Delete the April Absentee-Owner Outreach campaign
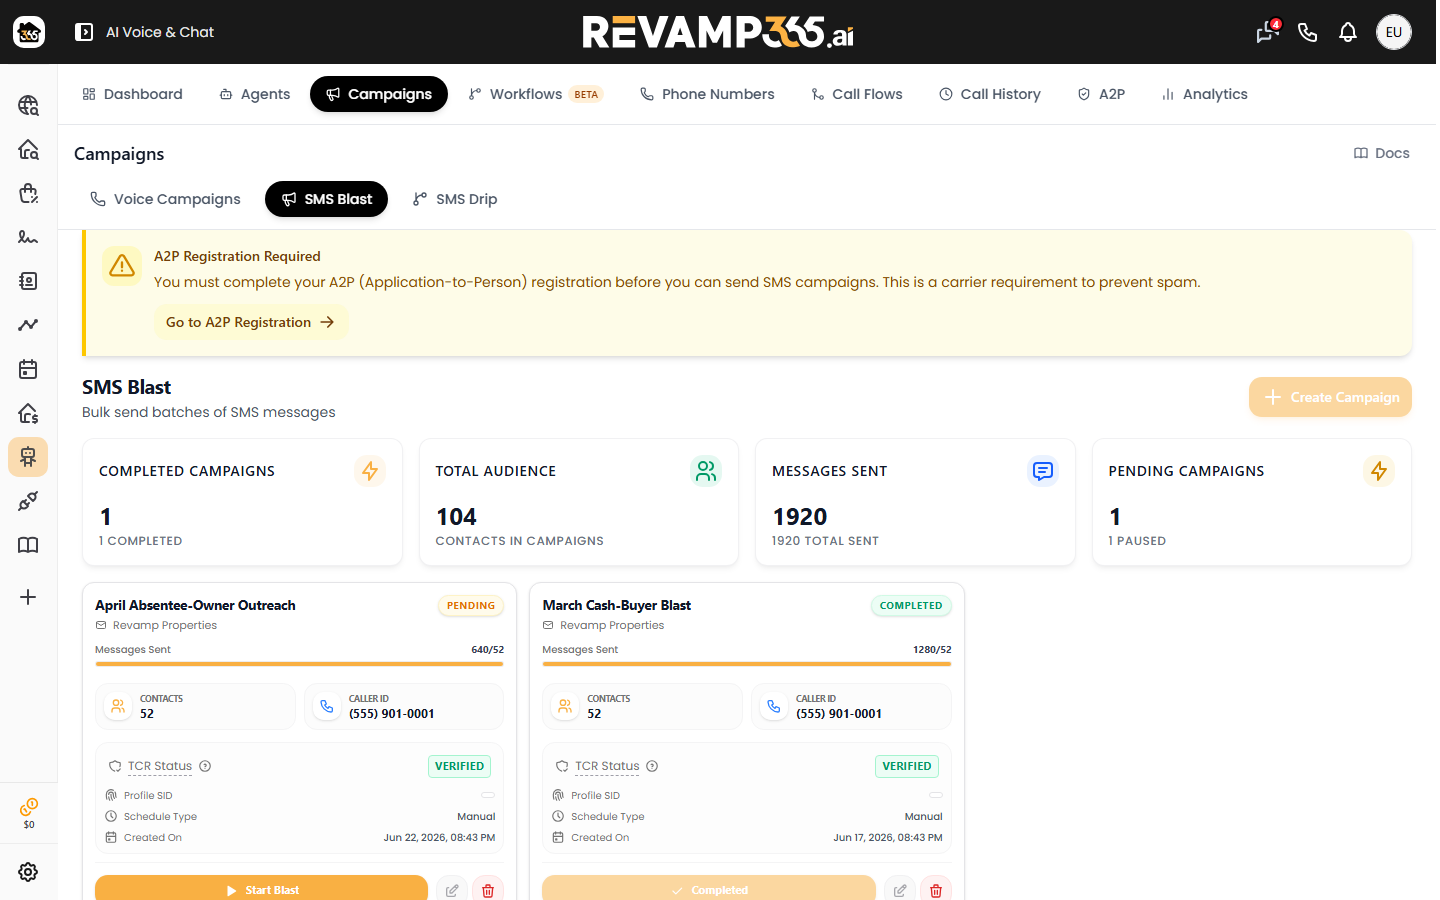Screen dimensions: 1440x900 coord(488,890)
